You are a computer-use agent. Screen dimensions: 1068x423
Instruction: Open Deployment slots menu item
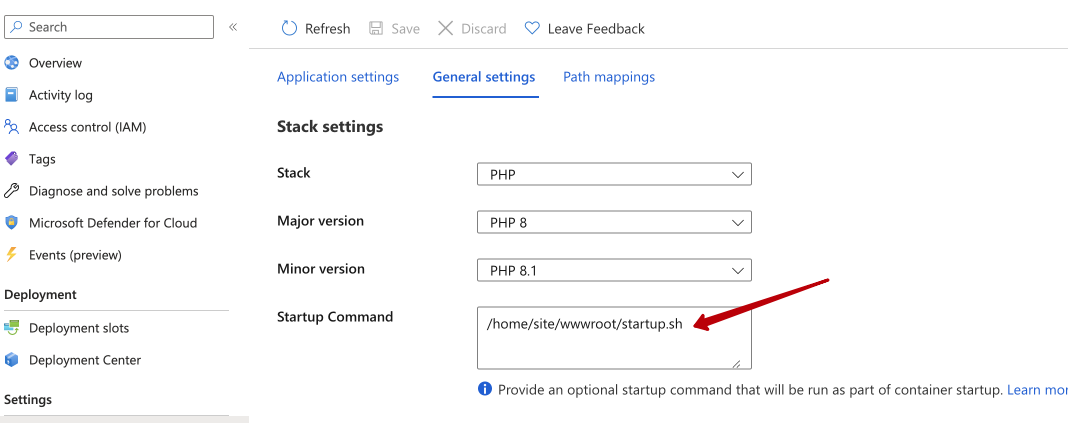pyautogui.click(x=79, y=328)
